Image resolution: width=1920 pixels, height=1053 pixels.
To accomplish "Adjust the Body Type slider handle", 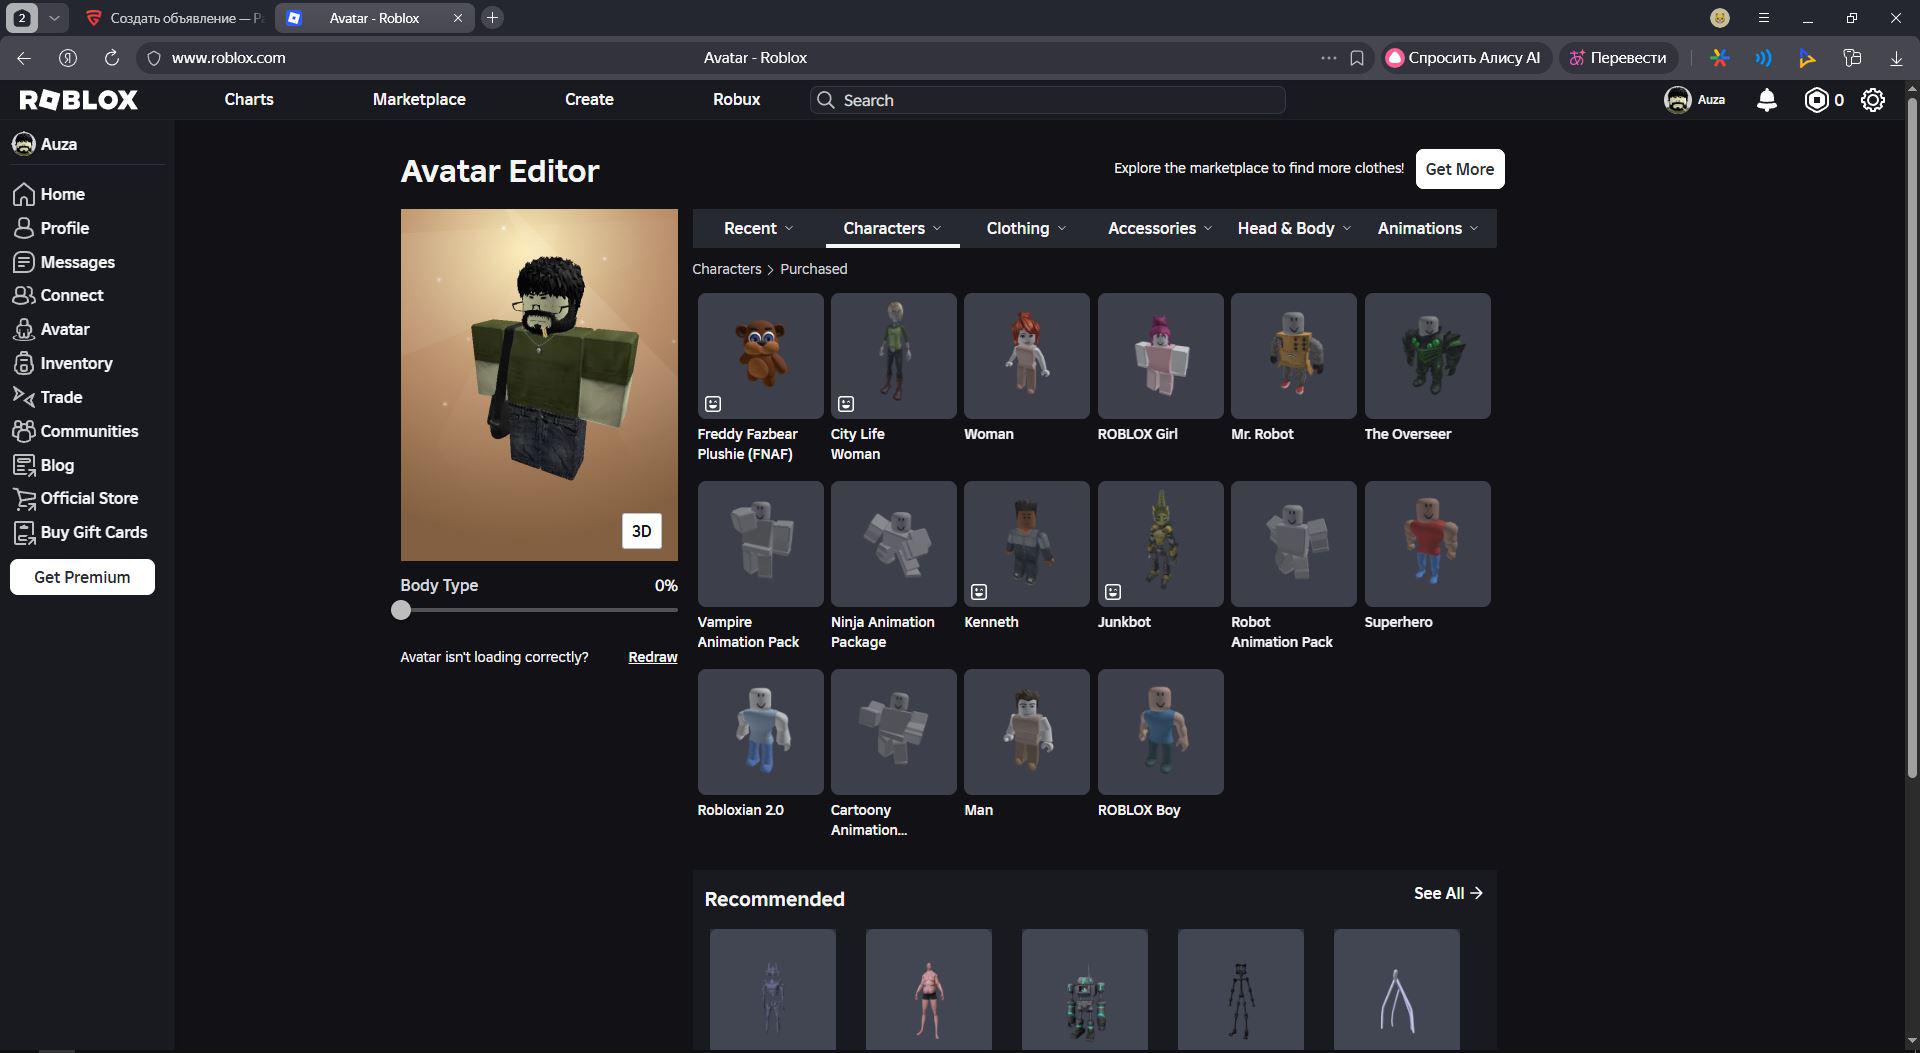I will coord(401,610).
